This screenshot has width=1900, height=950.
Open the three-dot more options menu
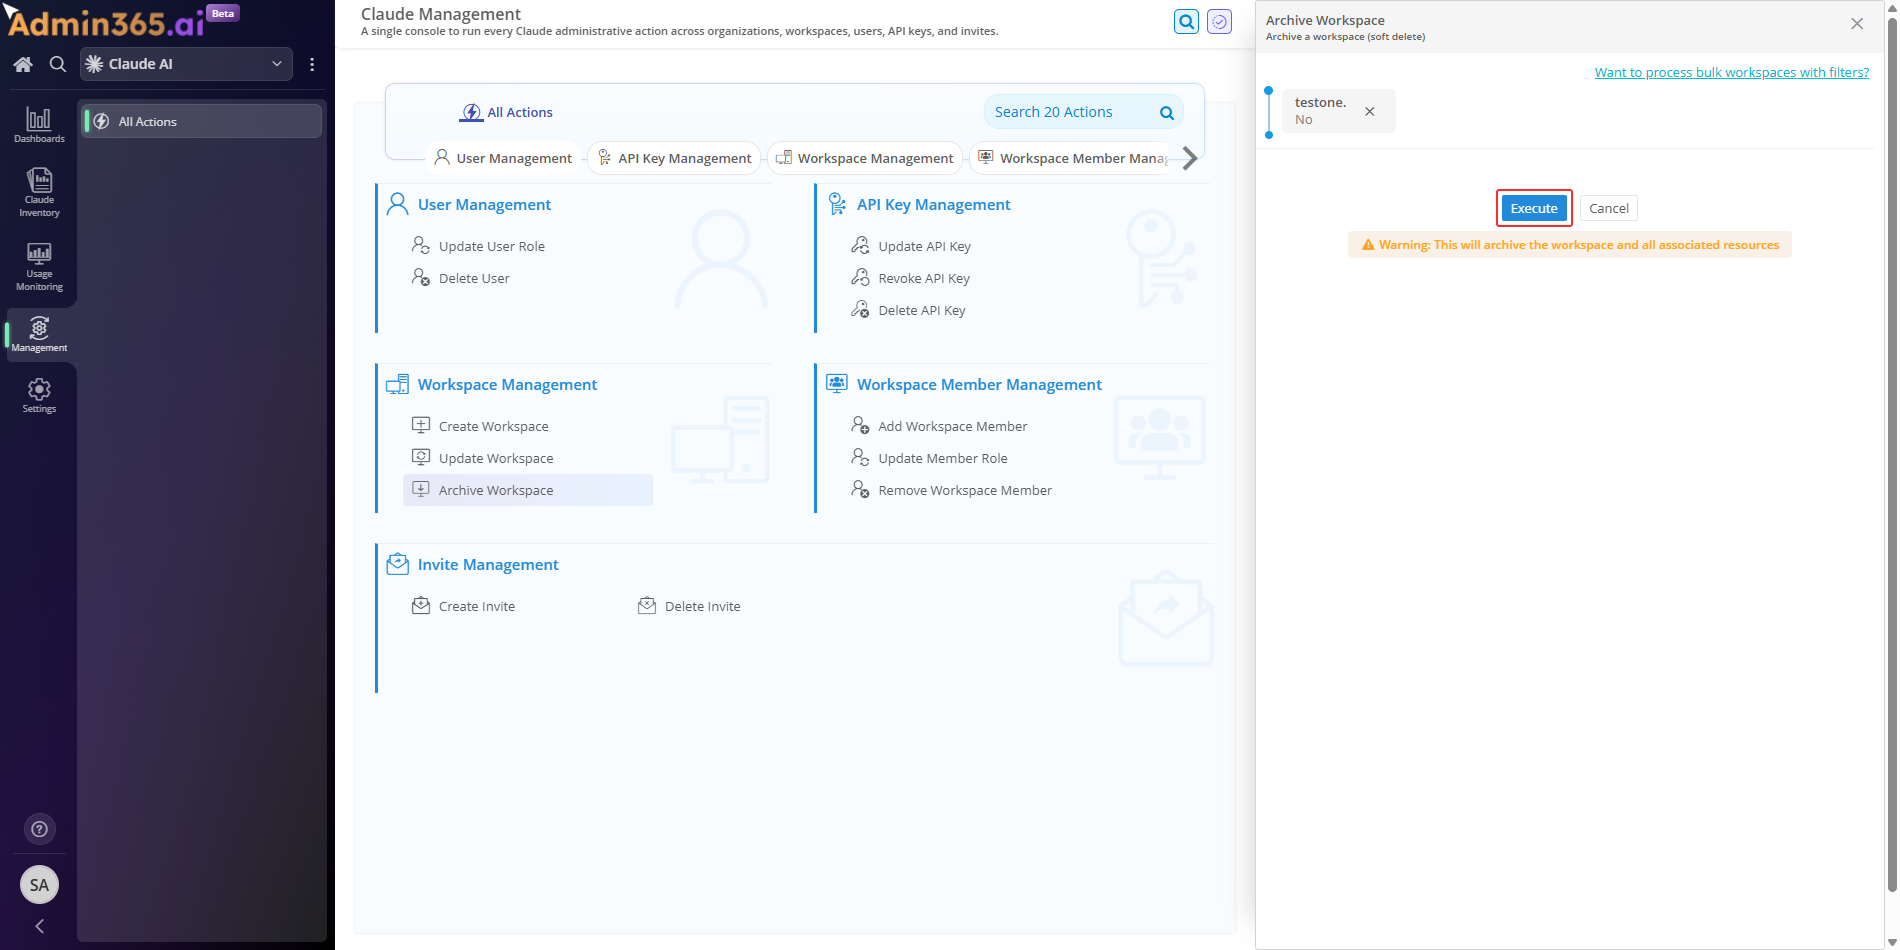[x=312, y=64]
